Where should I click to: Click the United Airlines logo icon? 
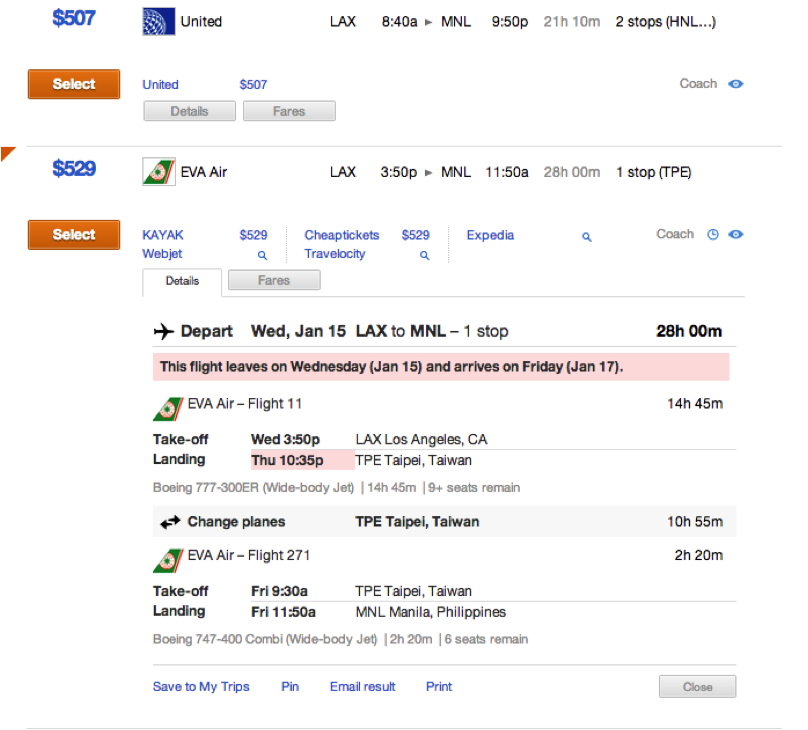click(159, 21)
